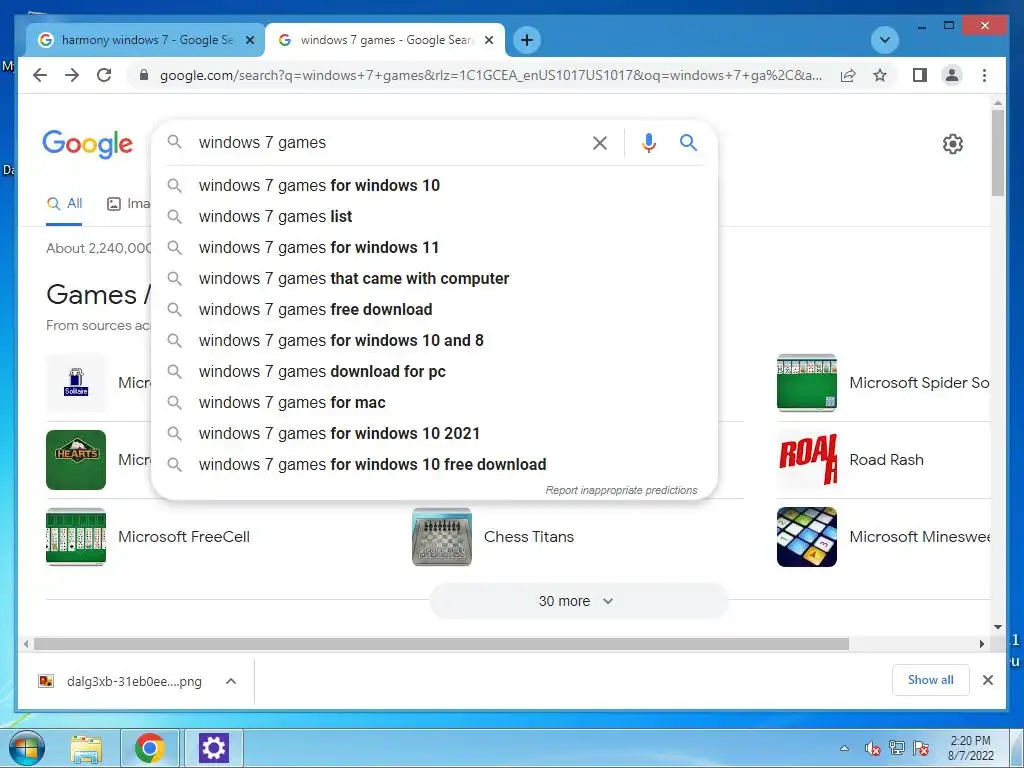Viewport: 1024px width, 768px height.
Task: Click in the Google search input
Action: (389, 142)
